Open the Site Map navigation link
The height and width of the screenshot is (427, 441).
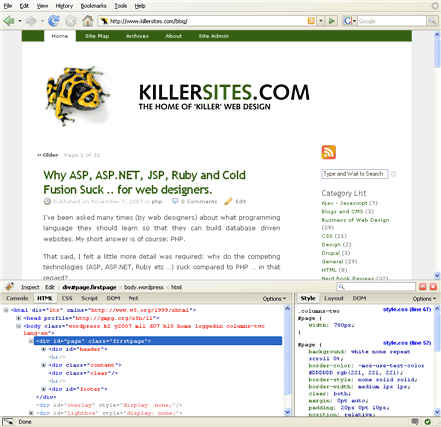coord(97,36)
